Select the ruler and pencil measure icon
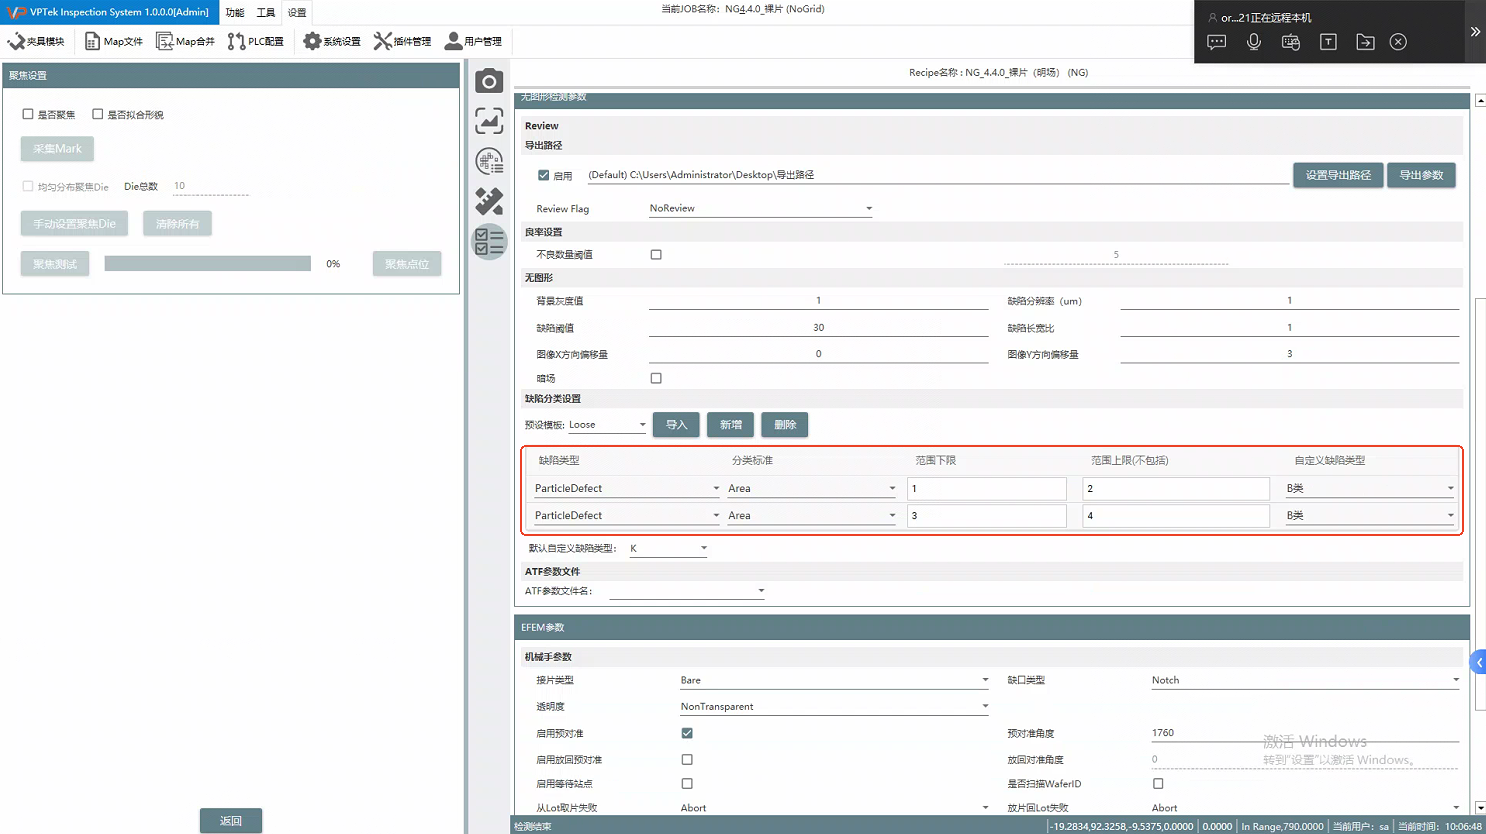Viewport: 1486px width, 834px height. click(x=489, y=201)
